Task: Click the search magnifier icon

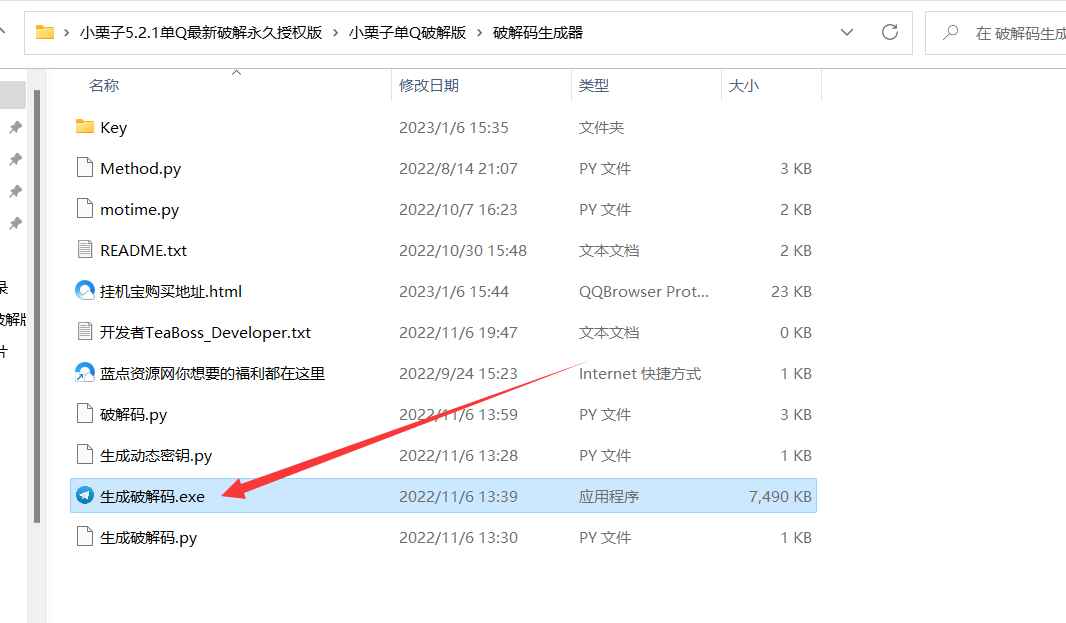Action: coord(950,32)
